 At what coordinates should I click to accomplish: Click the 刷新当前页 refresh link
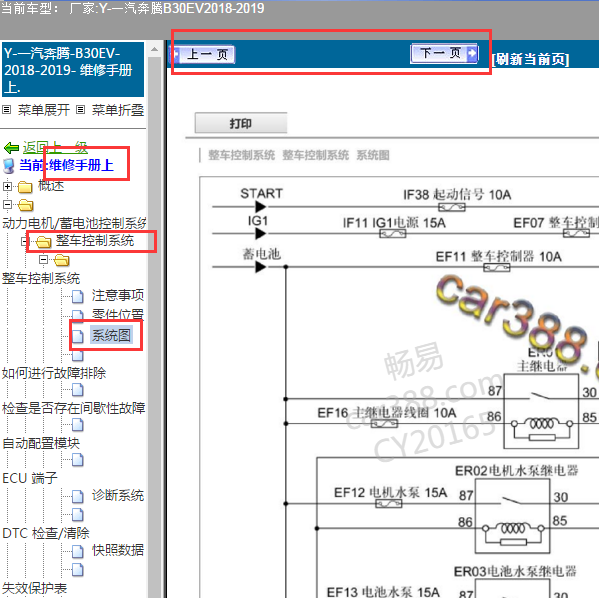tap(530, 59)
